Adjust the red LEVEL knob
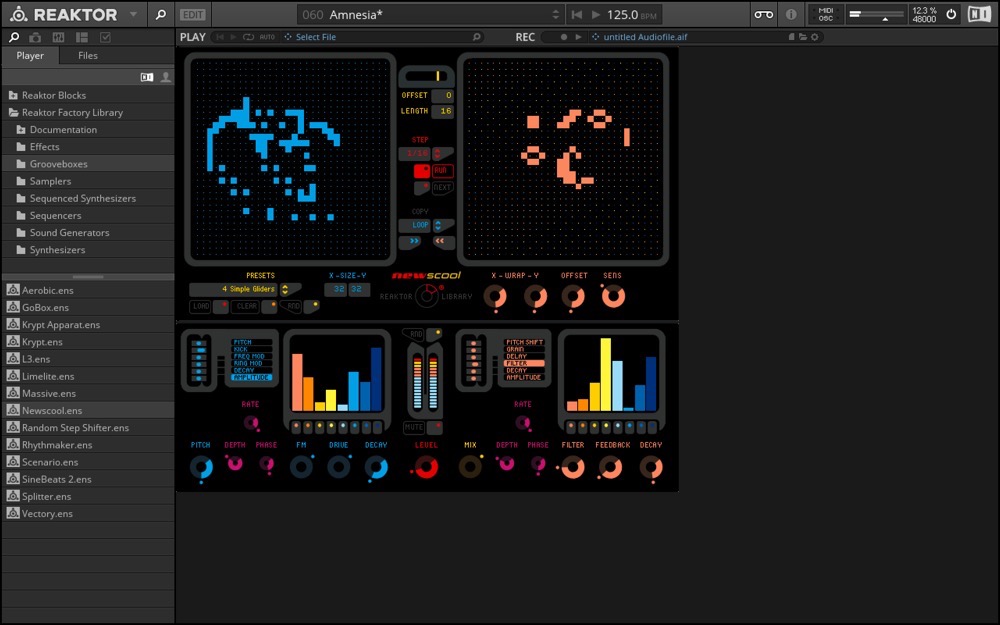The width and height of the screenshot is (1000, 625). 426,467
